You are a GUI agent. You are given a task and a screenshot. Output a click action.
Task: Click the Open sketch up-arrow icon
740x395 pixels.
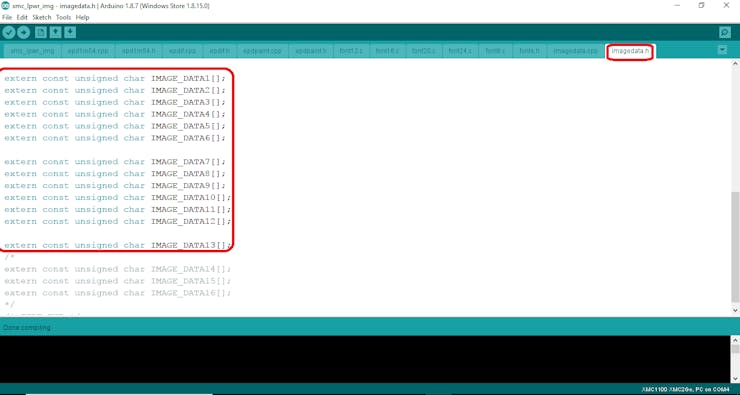pyautogui.click(x=56, y=32)
